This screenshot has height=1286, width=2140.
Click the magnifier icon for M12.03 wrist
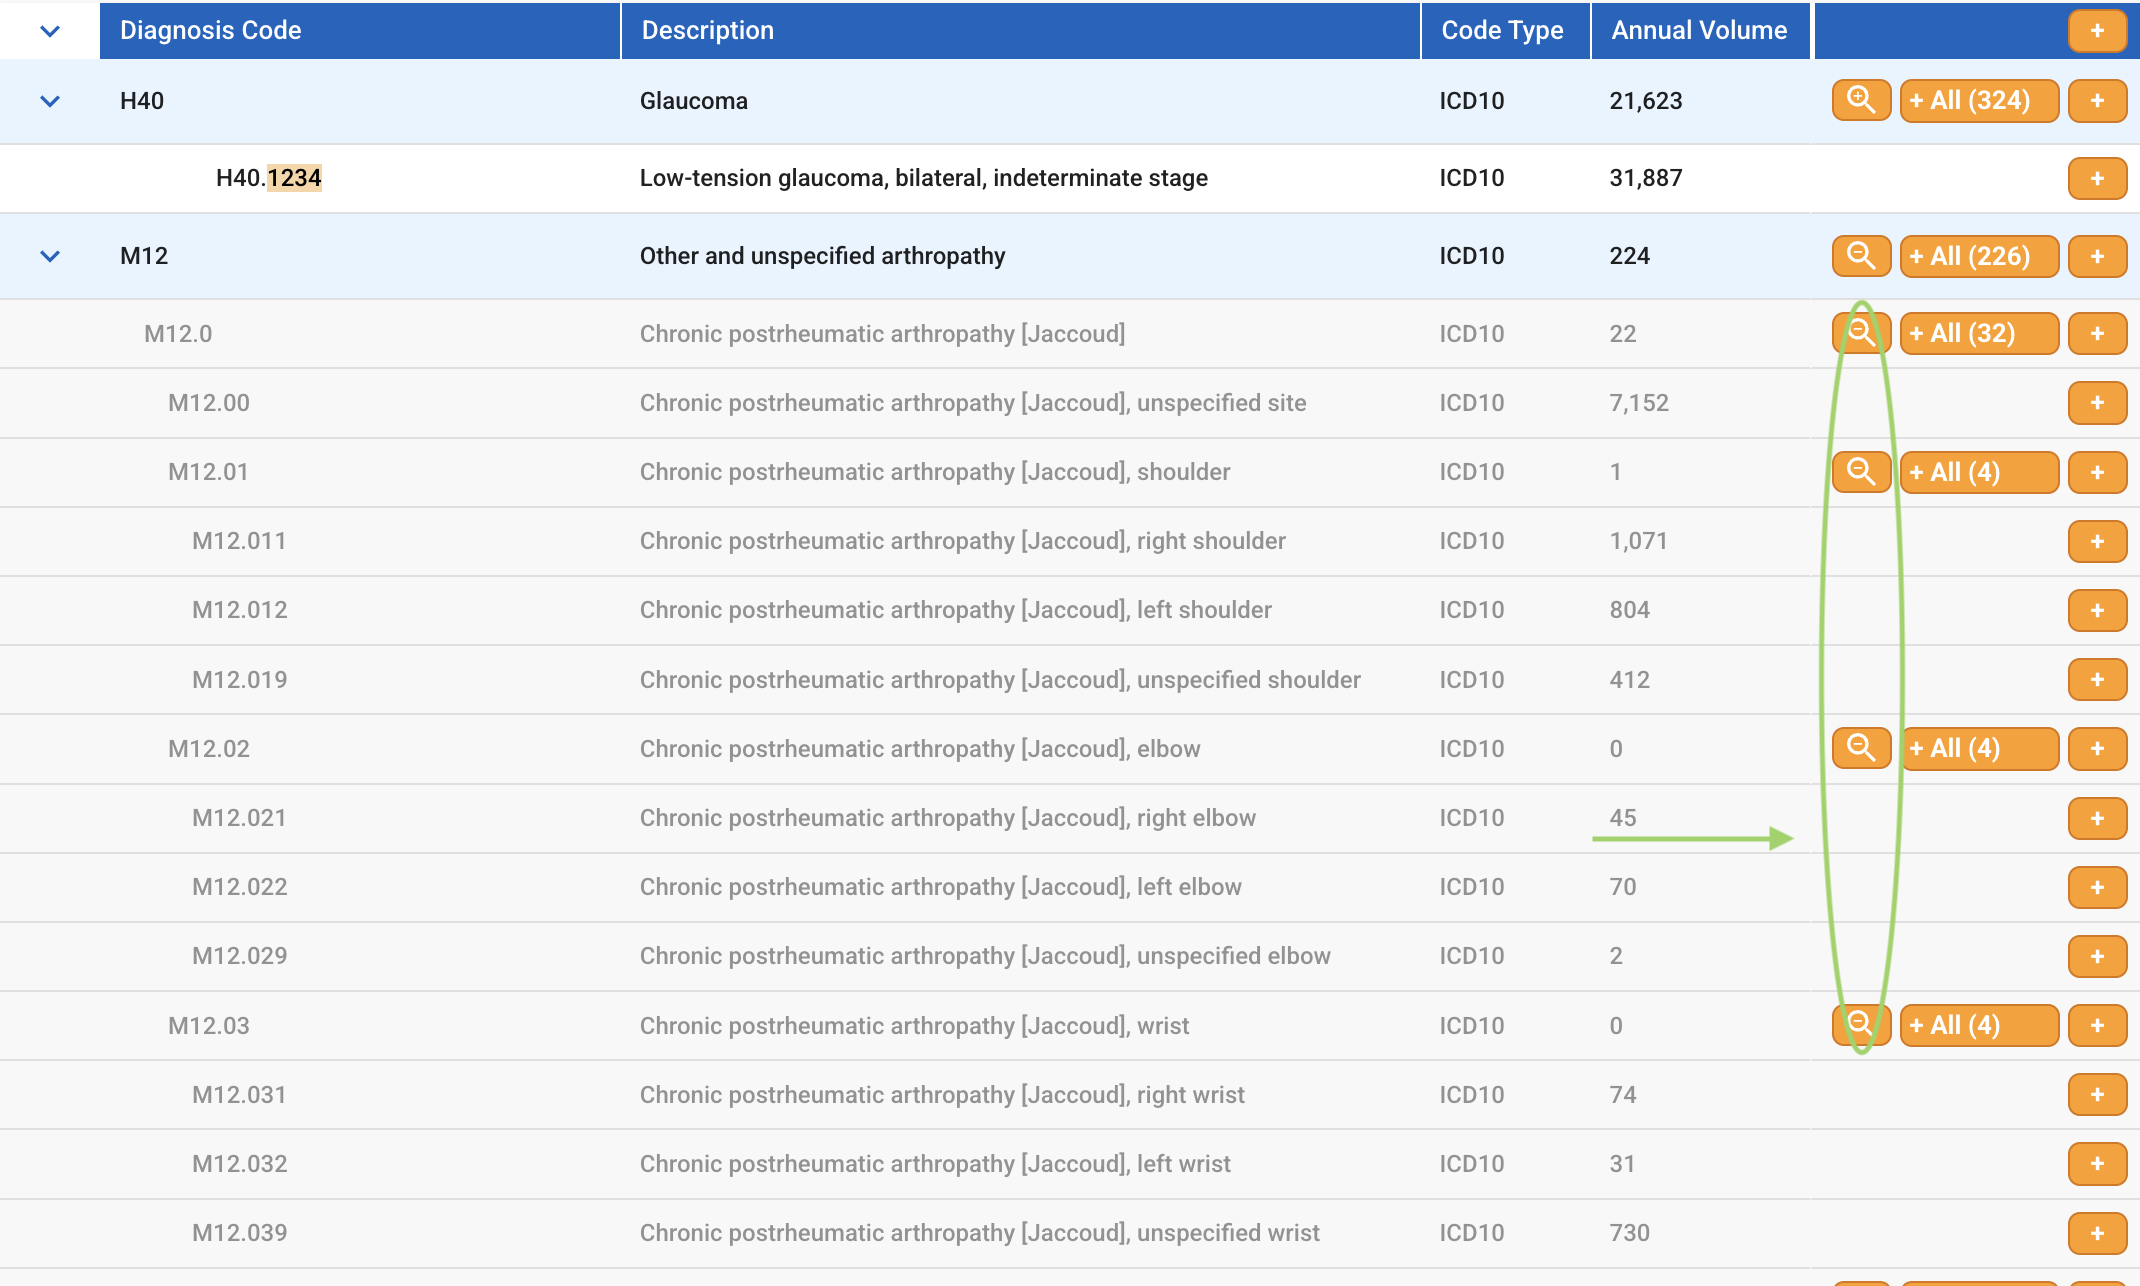pos(1861,1025)
